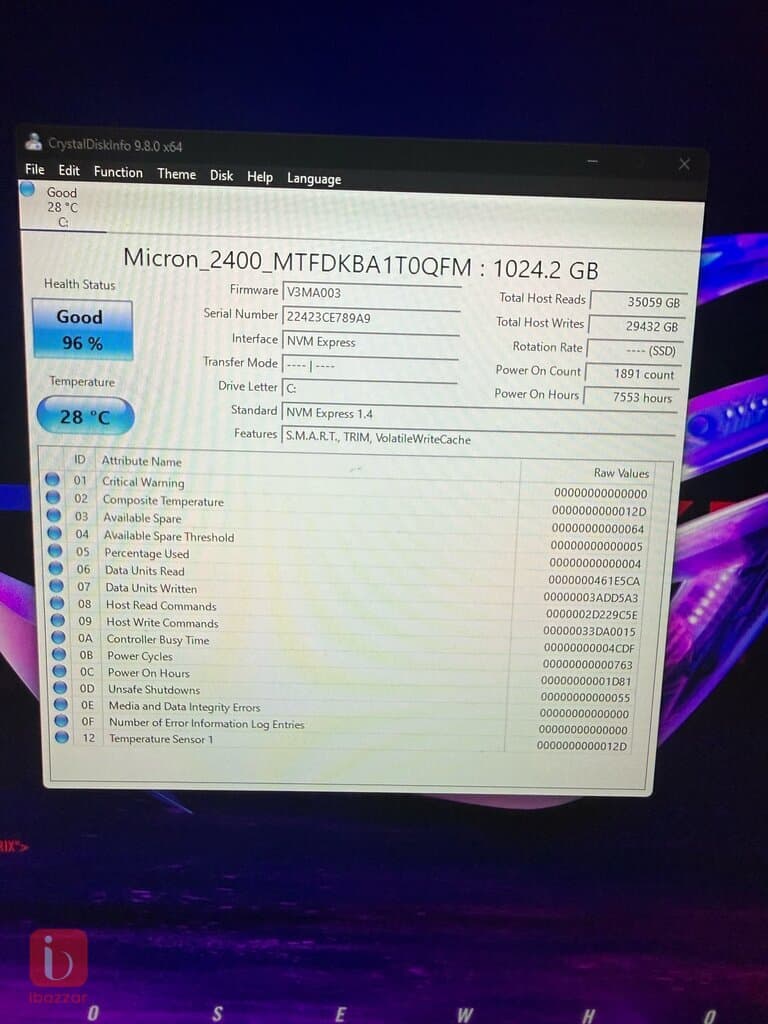Click the drive title Micron_2400_MTFDKBA1T0QFM
Image resolution: width=768 pixels, height=1024 pixels.
click(x=298, y=261)
